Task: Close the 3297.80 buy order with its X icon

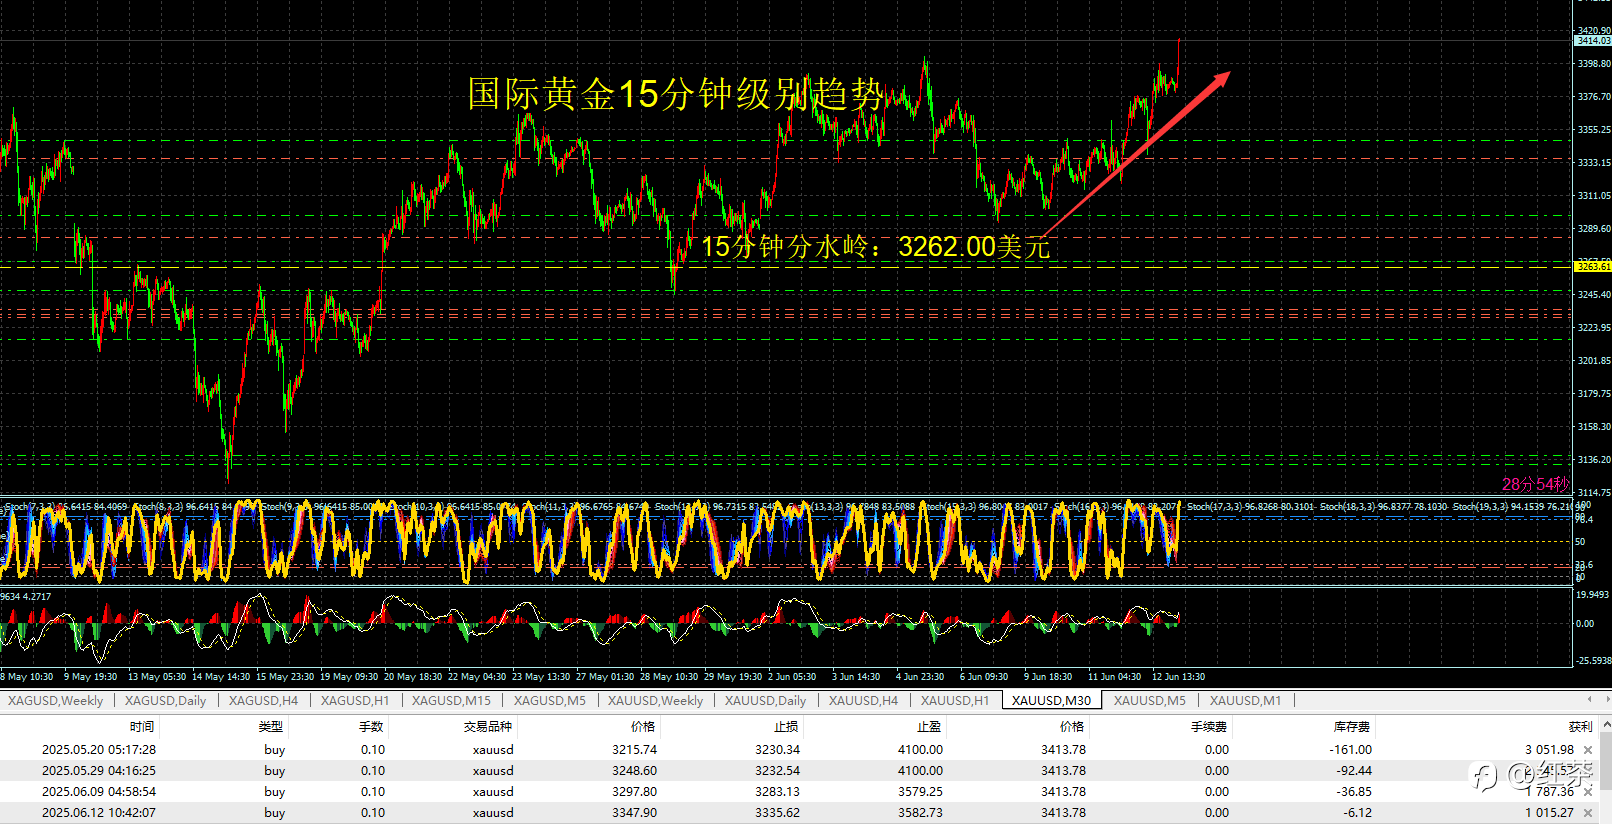Action: pyautogui.click(x=1588, y=792)
